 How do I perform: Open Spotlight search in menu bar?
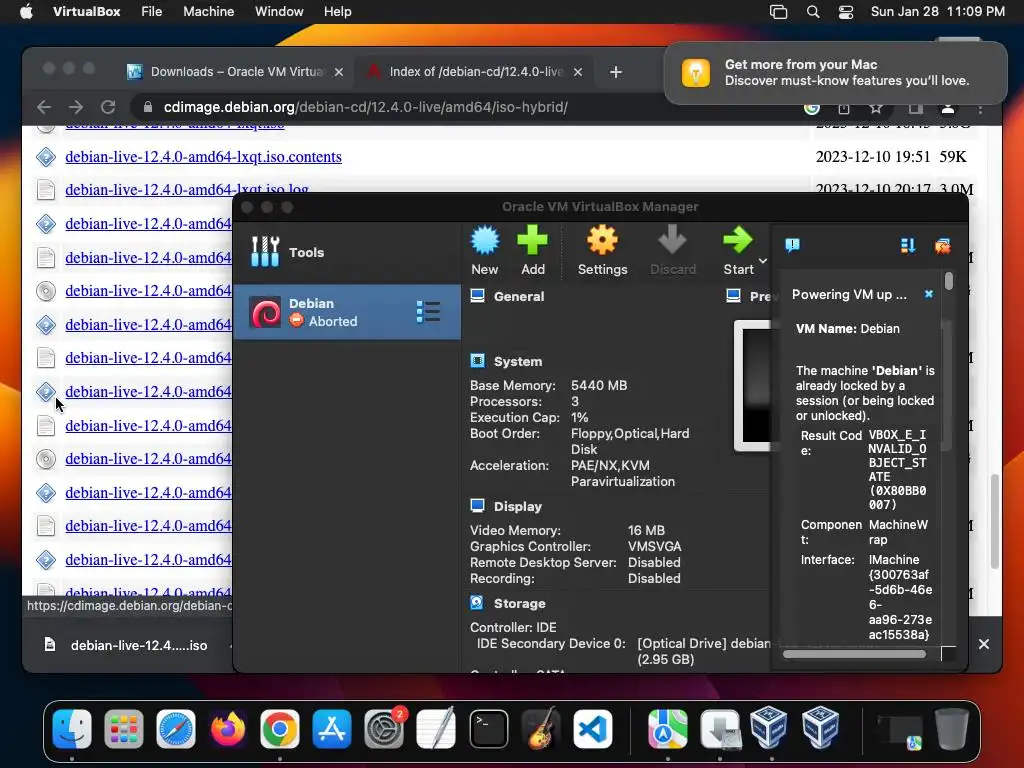[813, 12]
